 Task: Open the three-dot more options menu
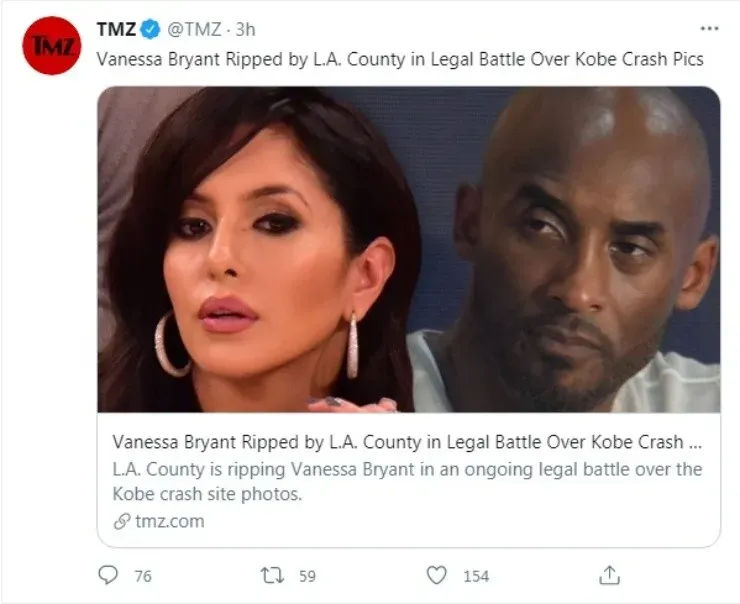tap(709, 29)
